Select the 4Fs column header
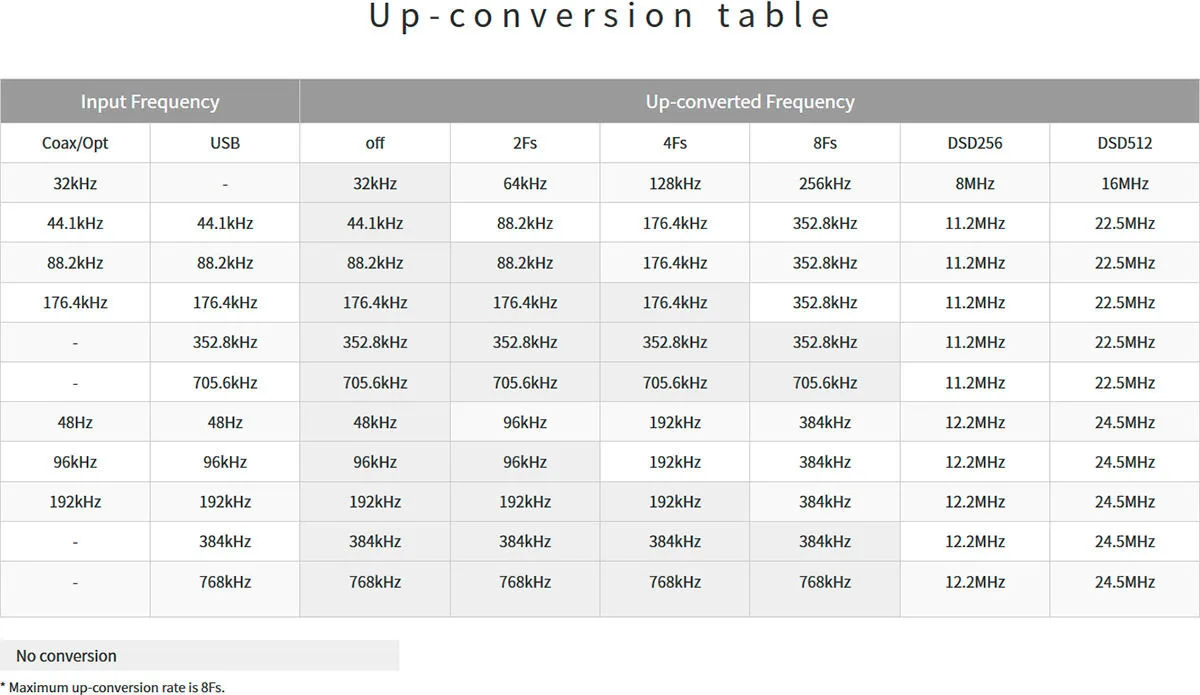The height and width of the screenshot is (695, 1200). [x=675, y=143]
